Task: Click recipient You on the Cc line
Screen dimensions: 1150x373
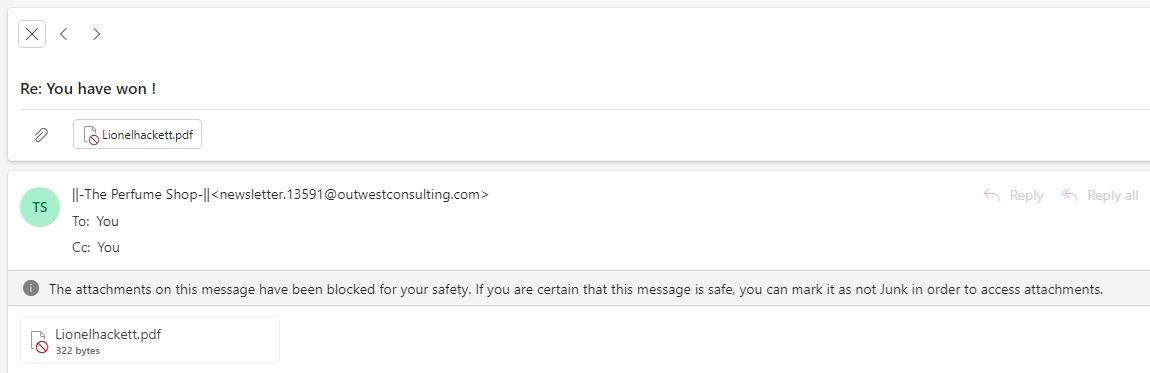Action: 109,248
